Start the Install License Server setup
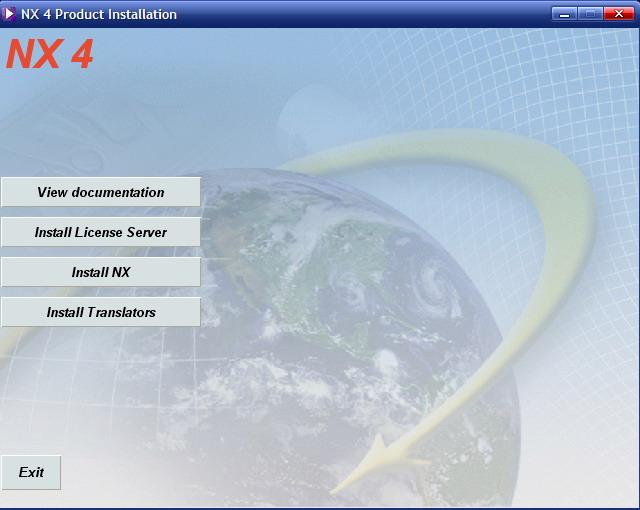Viewport: 640px width, 510px height. point(101,232)
